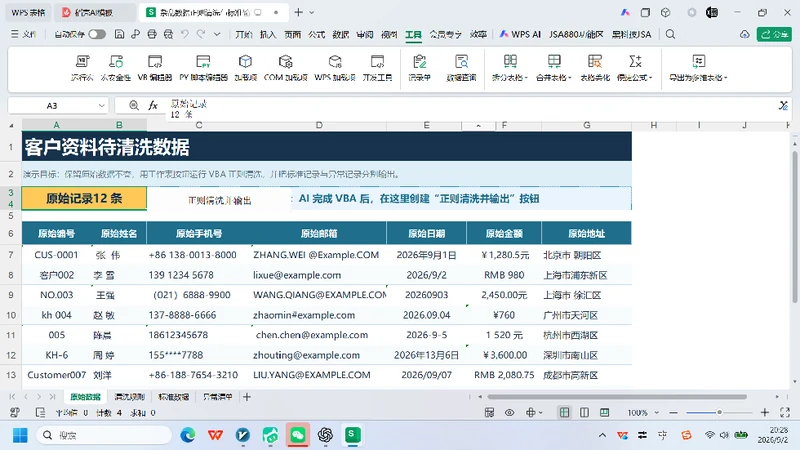Click the print icon in quick toolbar
Image resolution: width=800 pixels, height=450 pixels.
coord(152,34)
